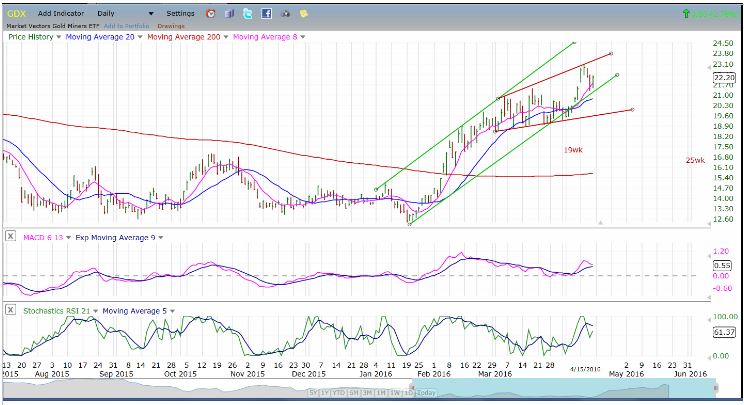Image resolution: width=744 pixels, height=405 pixels.
Task: Close the MACD indicator panel
Action: click(10, 236)
